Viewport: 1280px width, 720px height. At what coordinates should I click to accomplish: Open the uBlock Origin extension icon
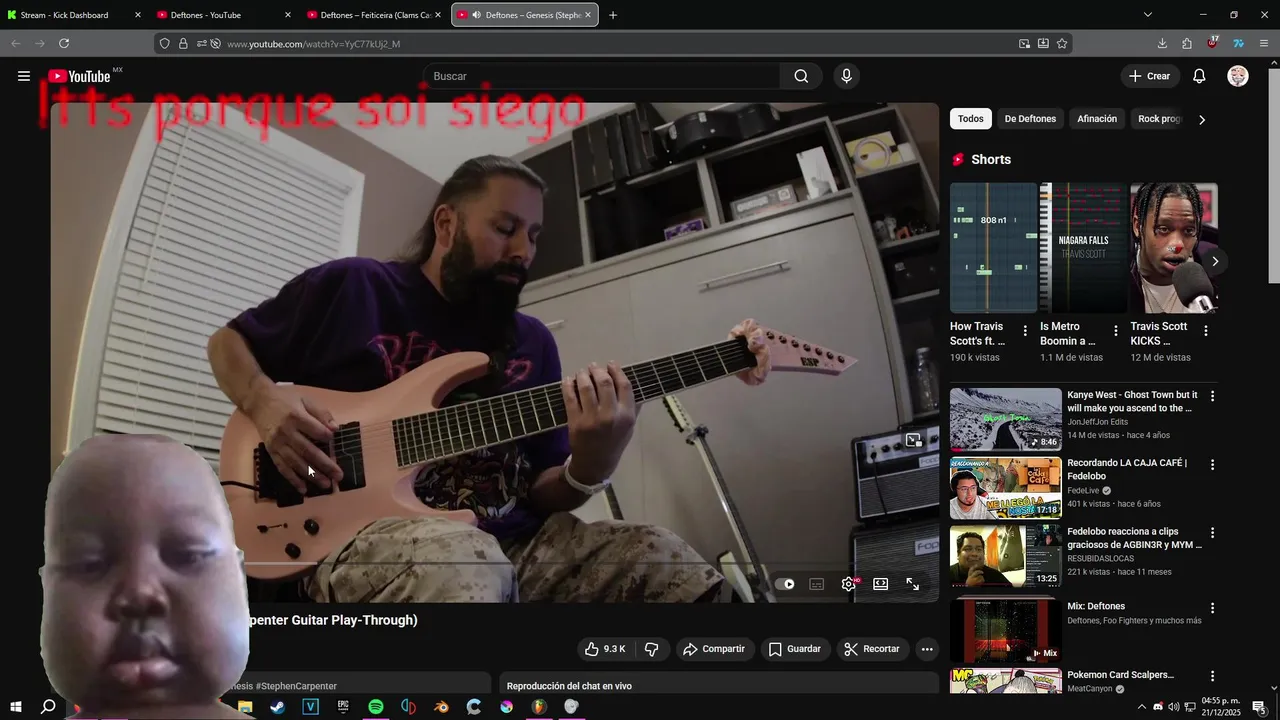point(1212,43)
